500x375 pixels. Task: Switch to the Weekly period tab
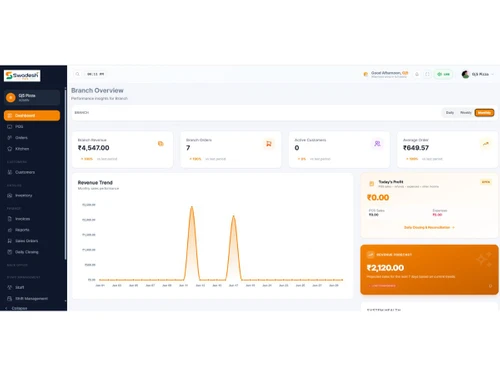point(466,113)
